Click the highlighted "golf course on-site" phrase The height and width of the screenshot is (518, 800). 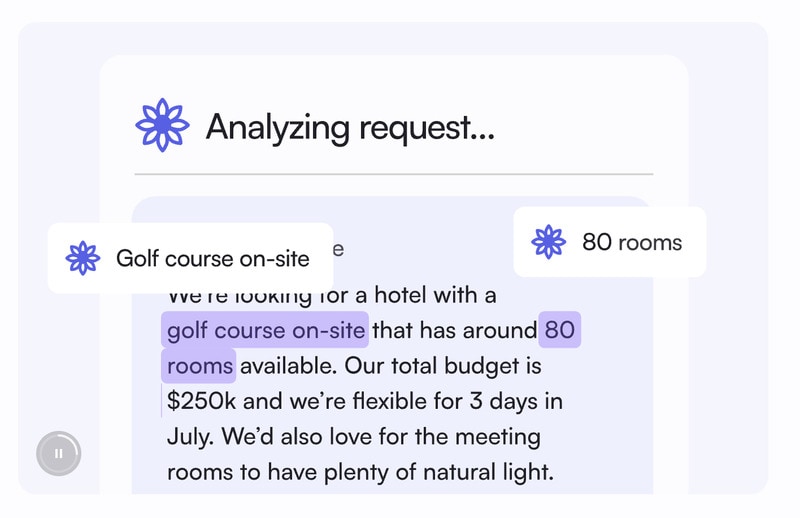point(265,330)
